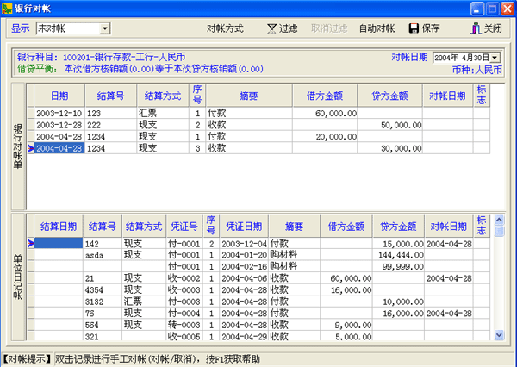This screenshot has height=367, width=517.
Task: Click the amount 99,999.00 cell
Action: tap(399, 267)
